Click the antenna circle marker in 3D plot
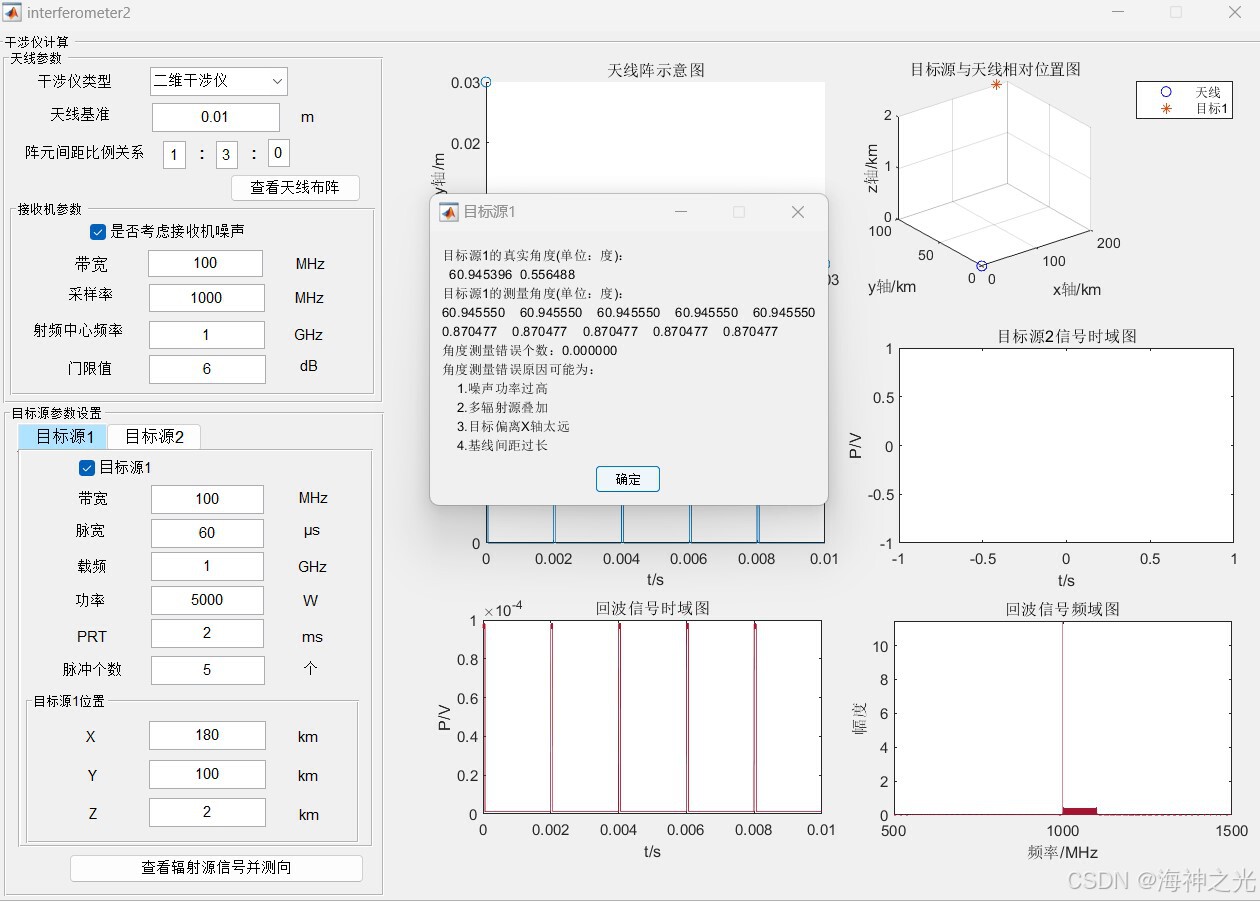This screenshot has width=1260, height=902. click(982, 266)
